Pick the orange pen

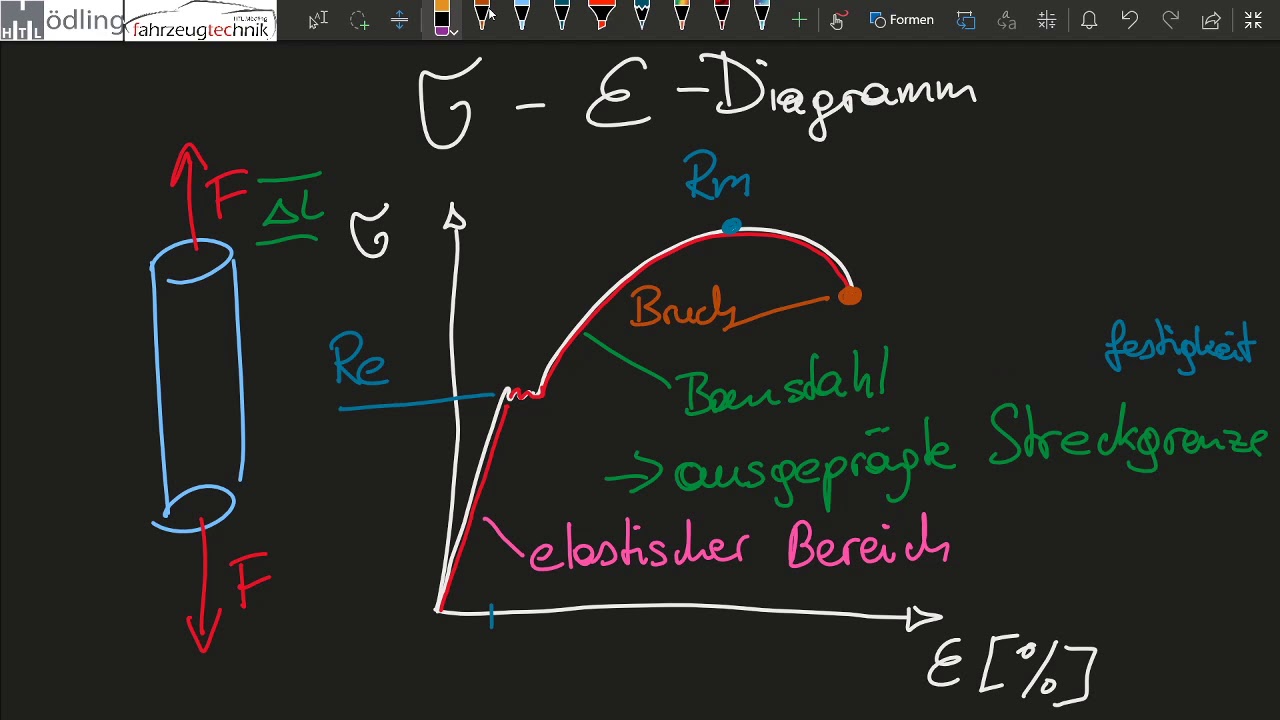pyautogui.click(x=482, y=16)
